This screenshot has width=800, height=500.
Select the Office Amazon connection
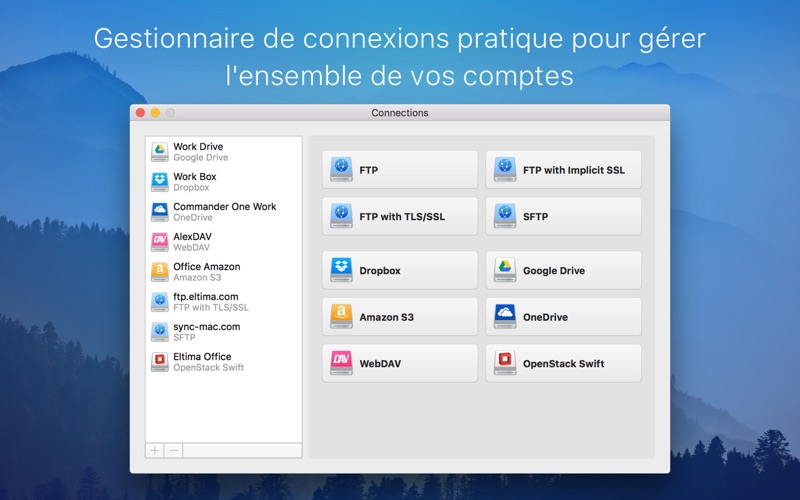223,272
